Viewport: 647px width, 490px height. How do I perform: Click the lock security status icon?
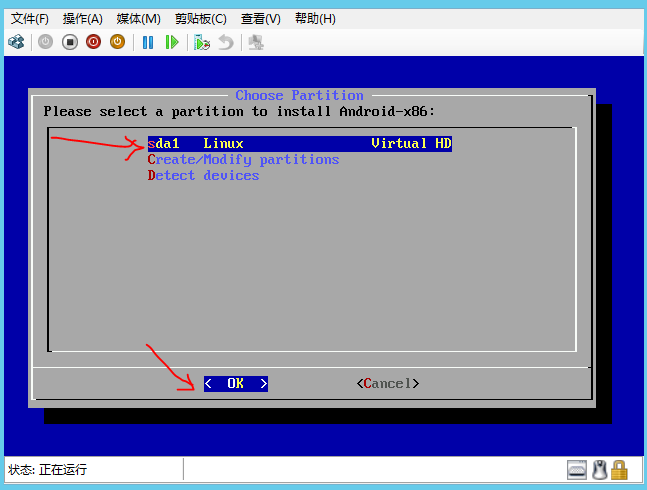coord(619,470)
